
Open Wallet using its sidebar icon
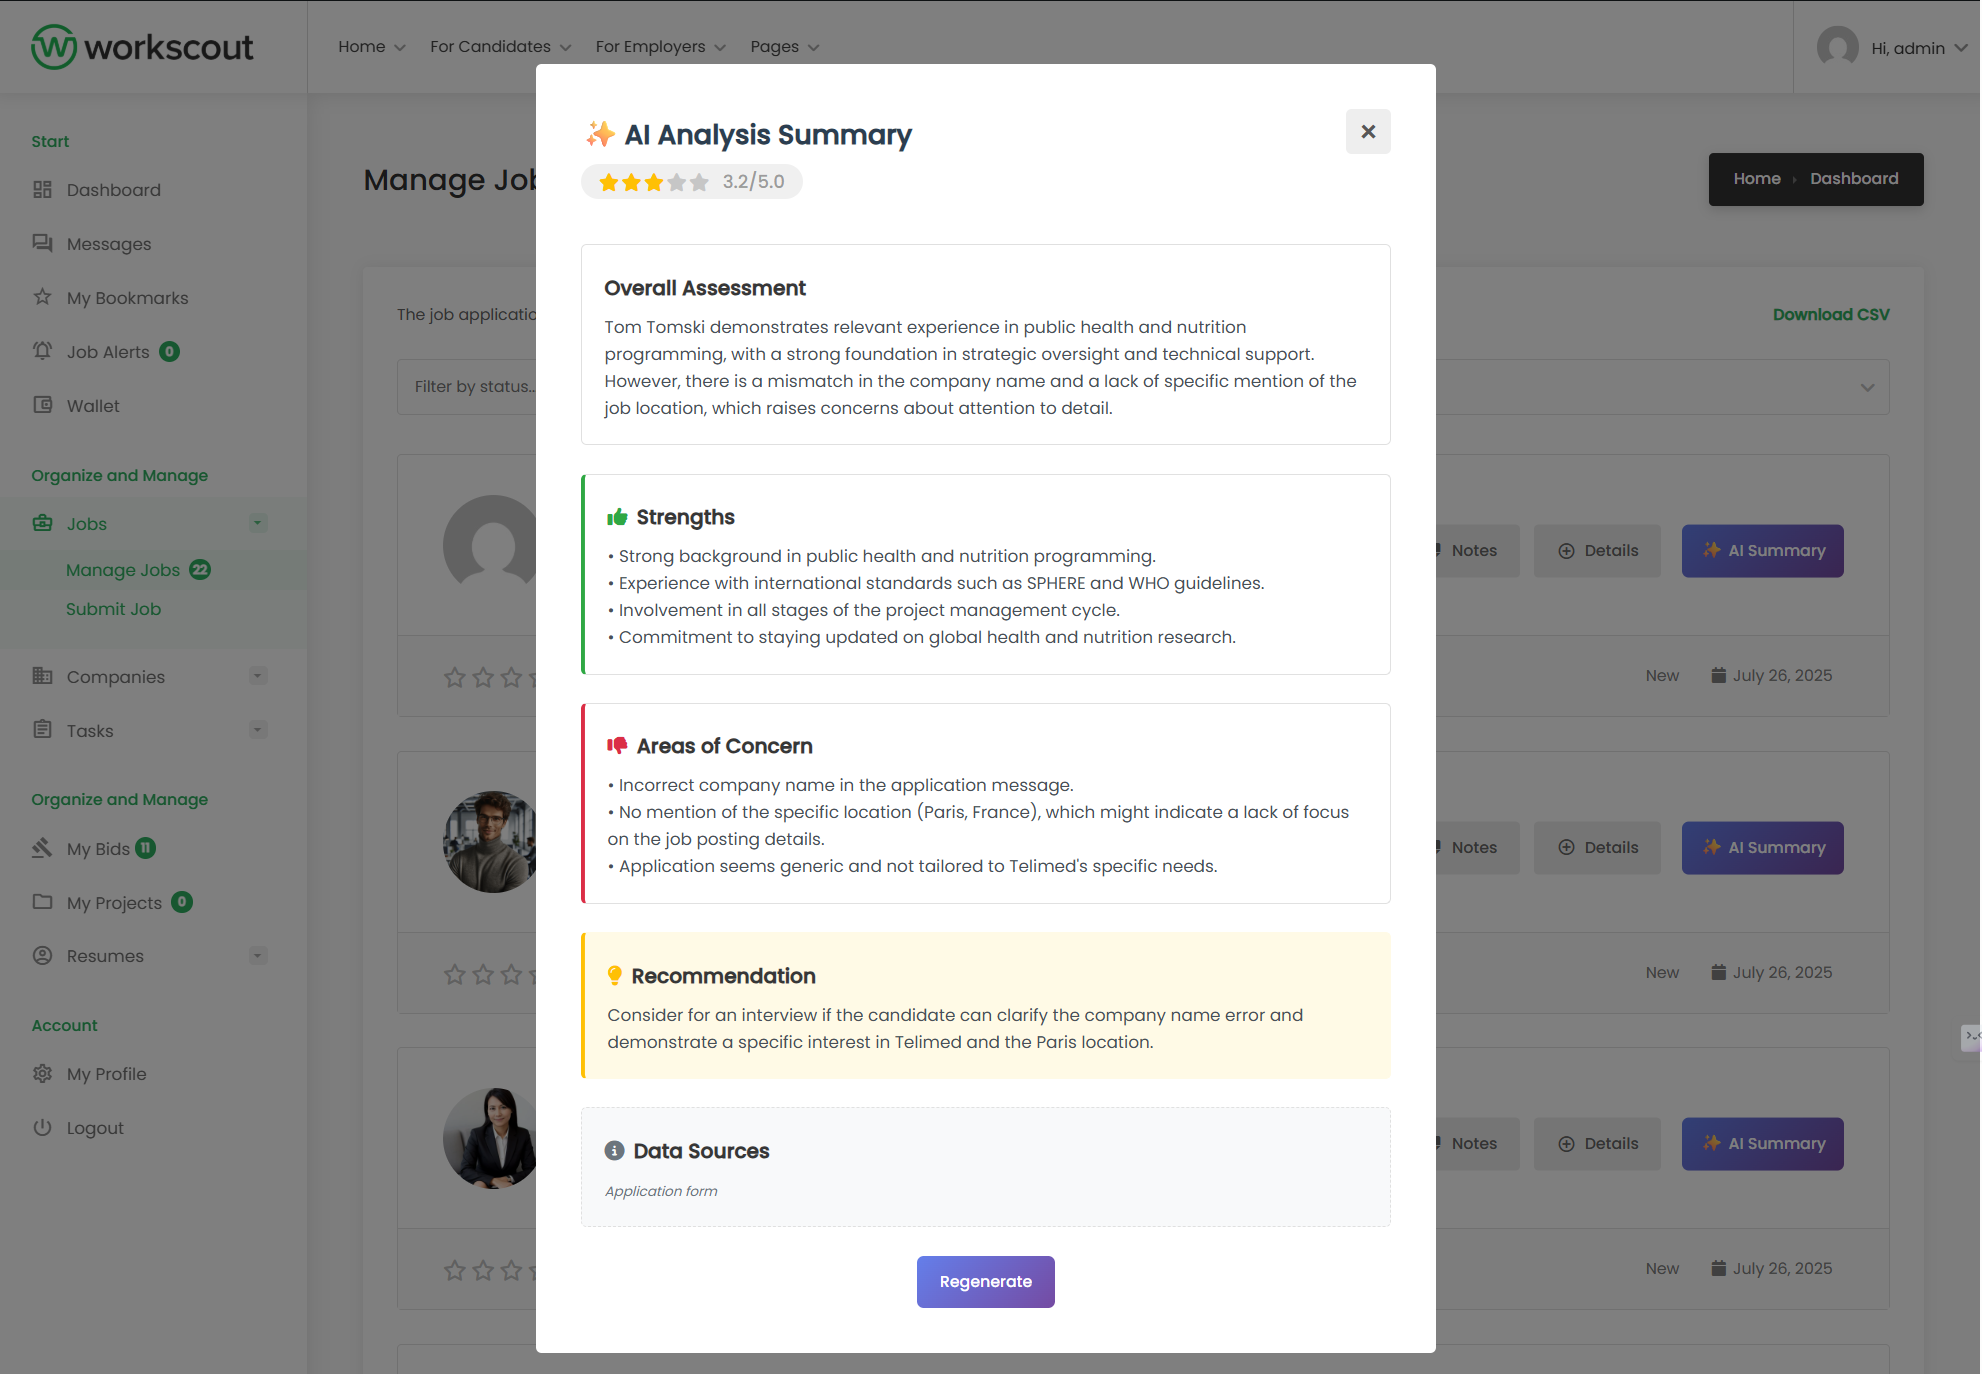tap(42, 405)
